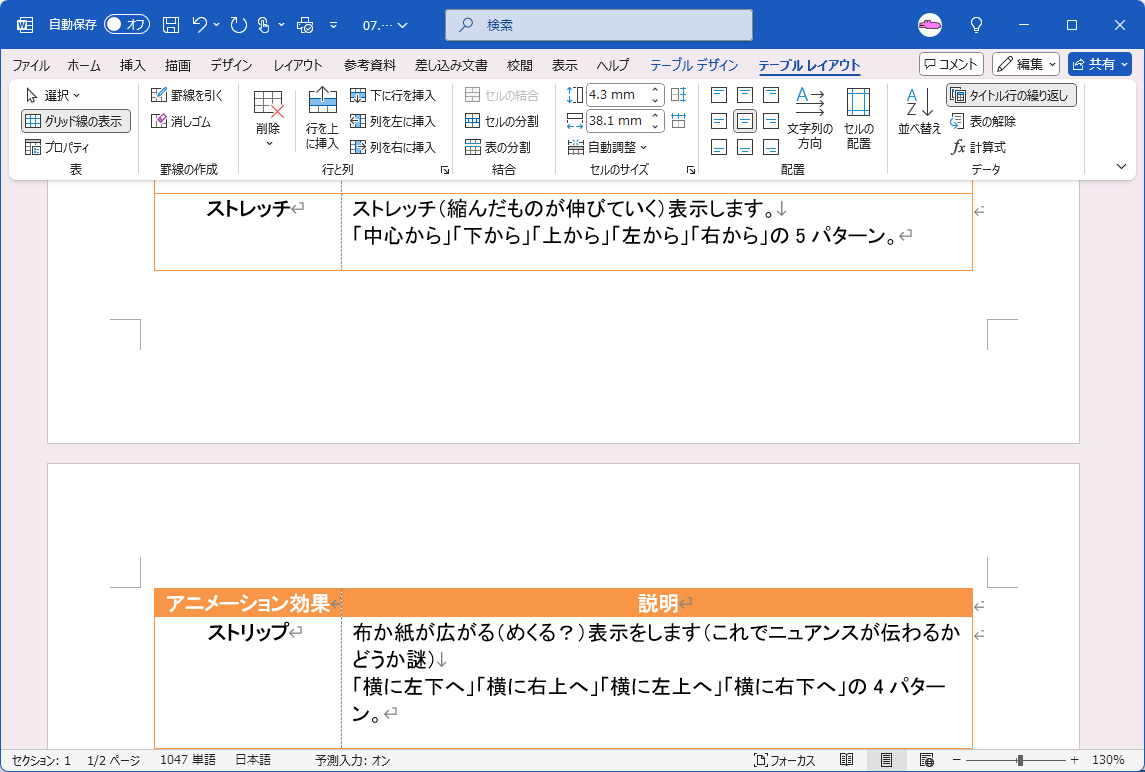Click Split Cells (セルの分割)
This screenshot has width=1145, height=772.
pos(502,121)
